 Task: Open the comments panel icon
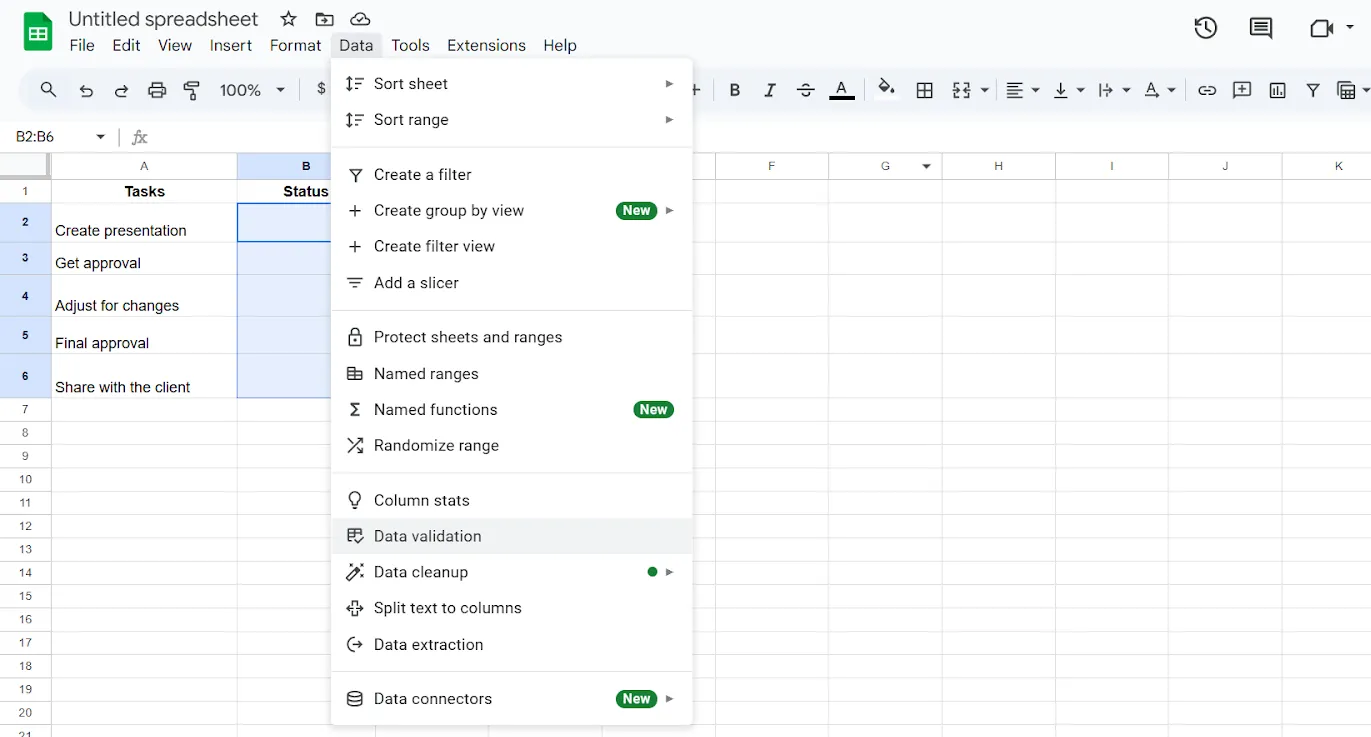(x=1261, y=28)
